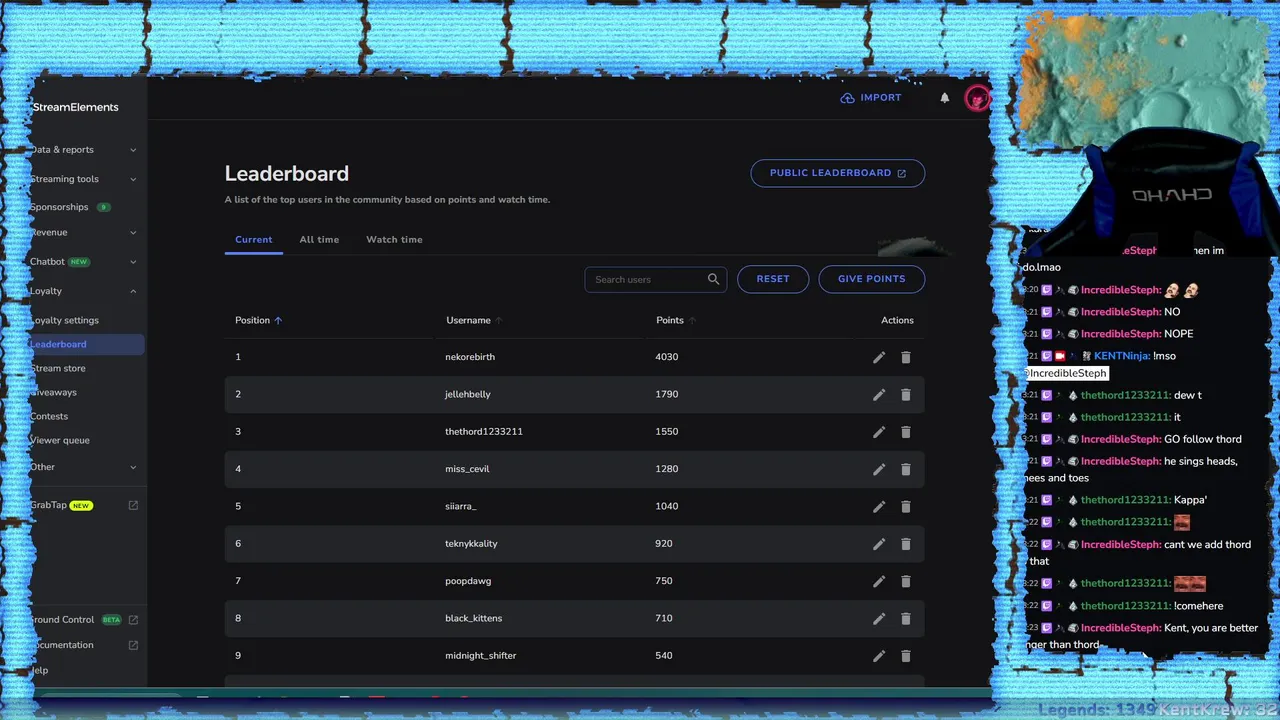Switch to the Current tab
1280x720 pixels.
(254, 240)
